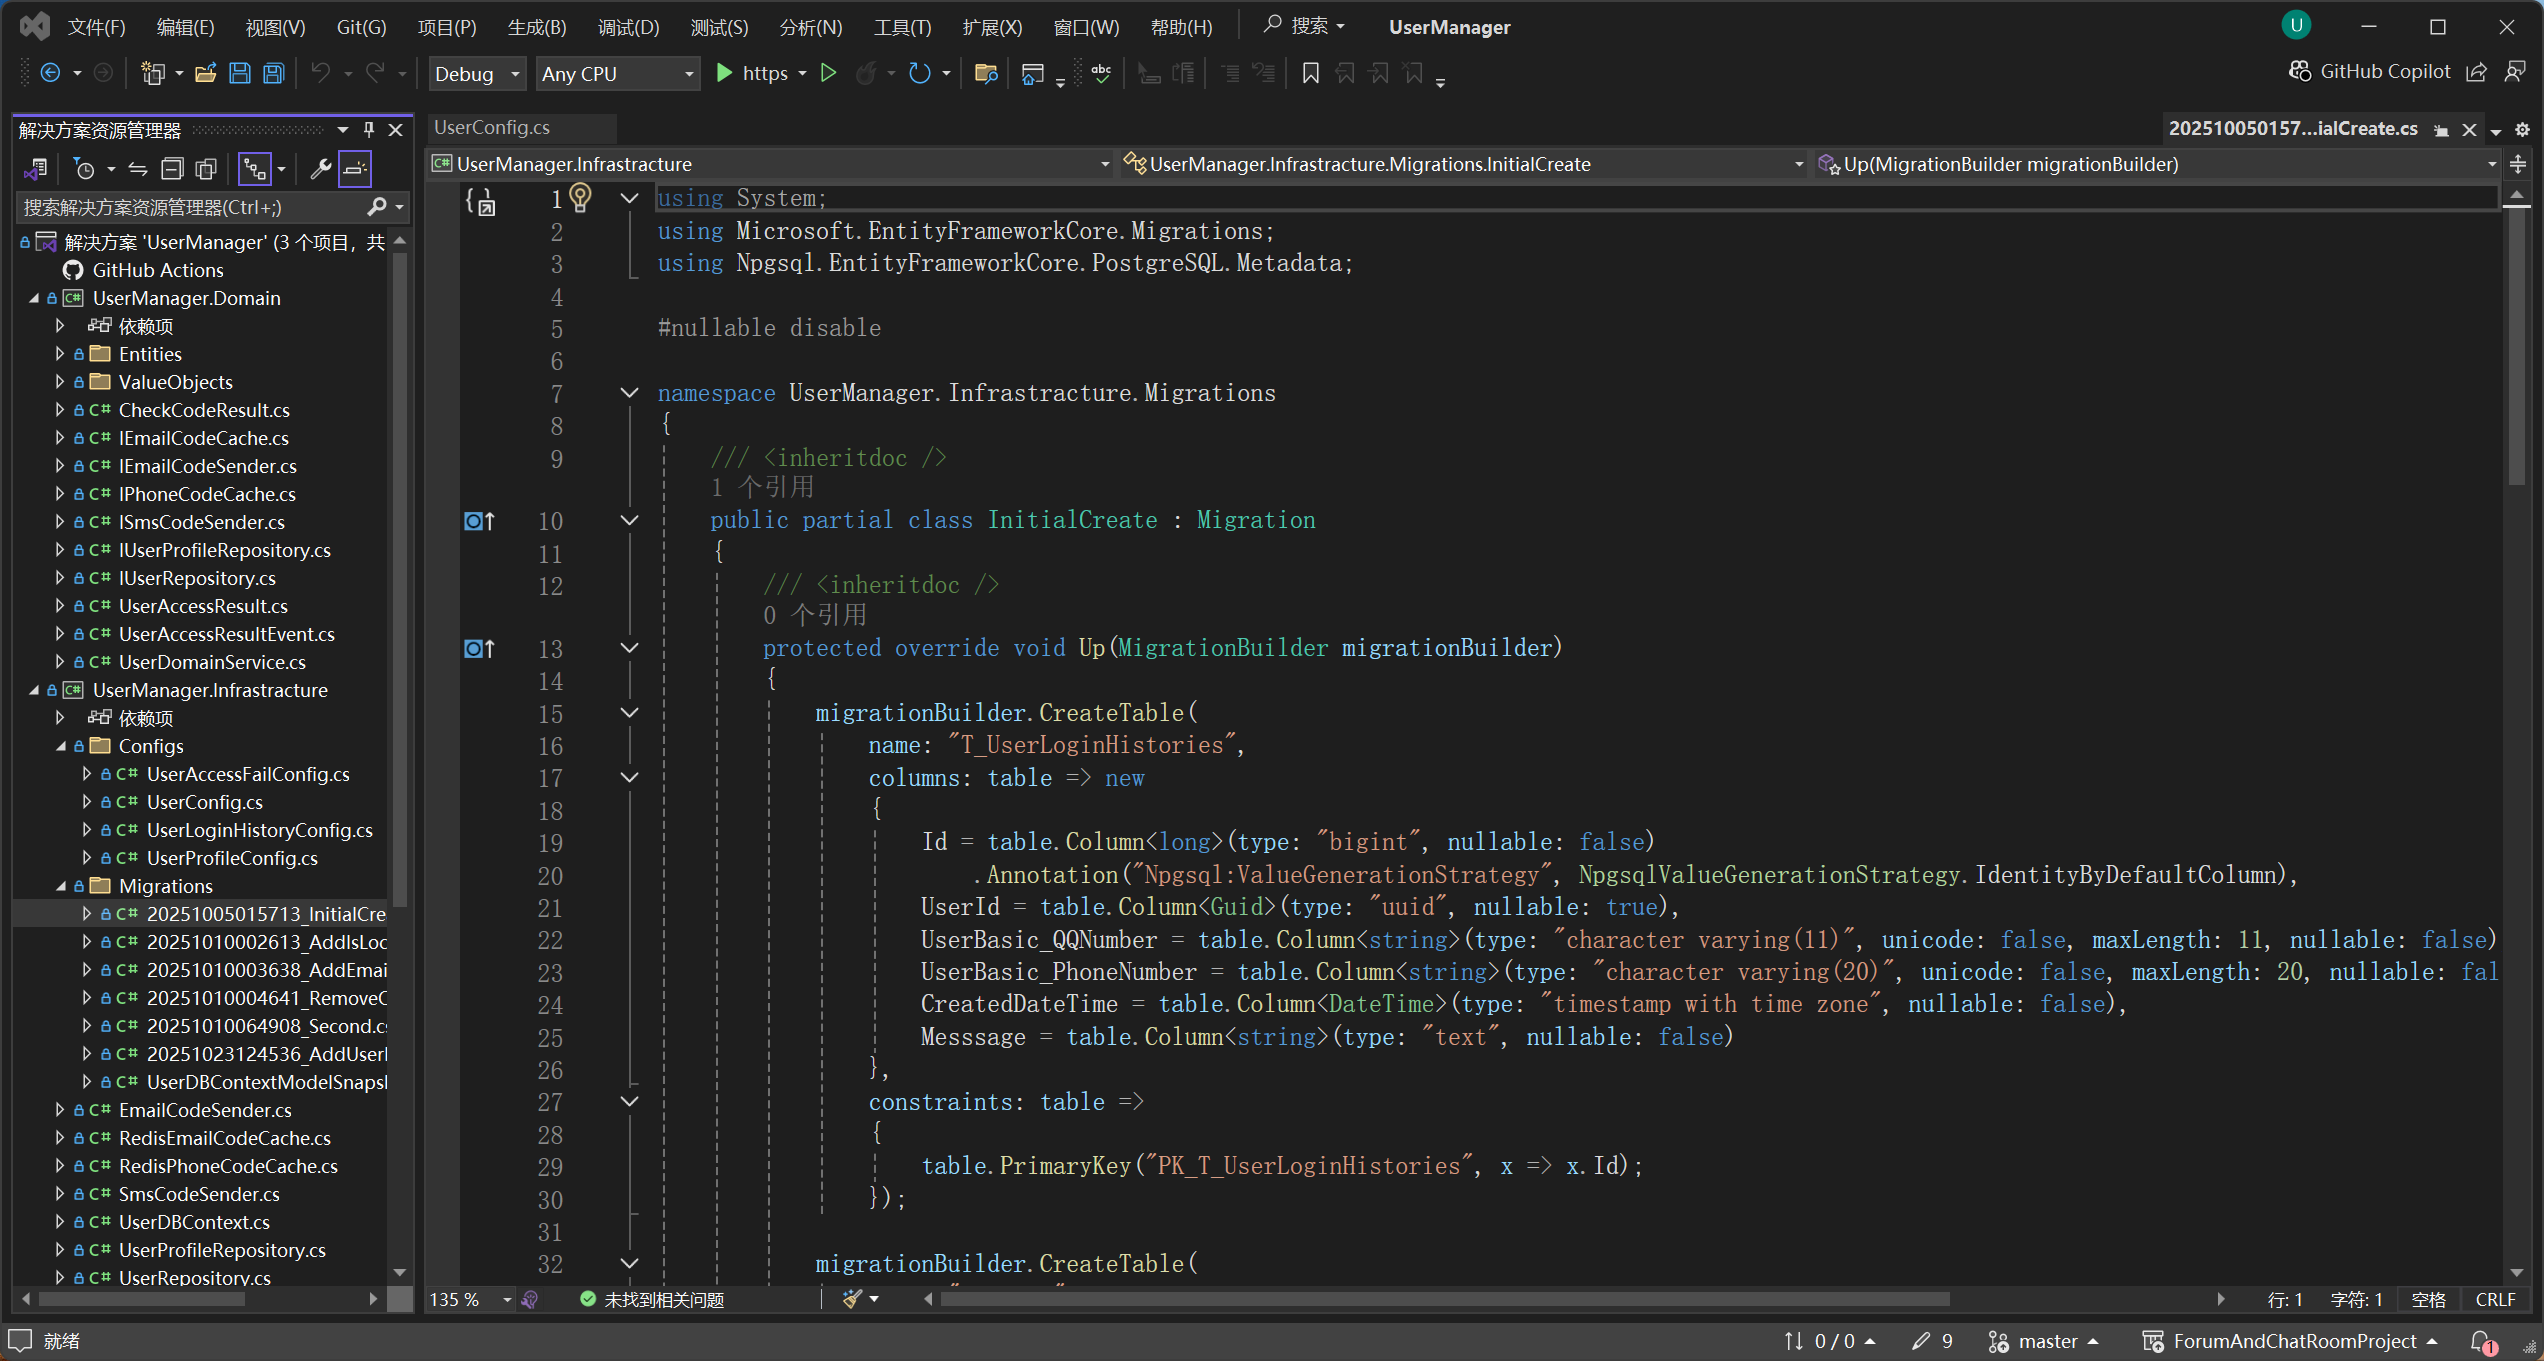Screen dimensions: 2544x1361
Task: Collapse the Migrations folder in the tree
Action: point(60,886)
